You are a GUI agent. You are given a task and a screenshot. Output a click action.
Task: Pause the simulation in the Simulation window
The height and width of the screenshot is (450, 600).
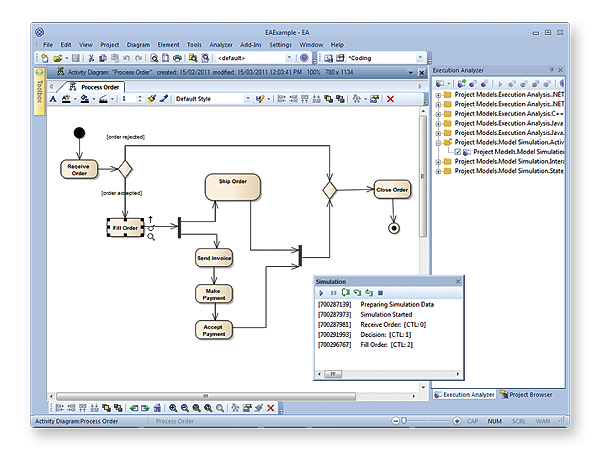(333, 292)
